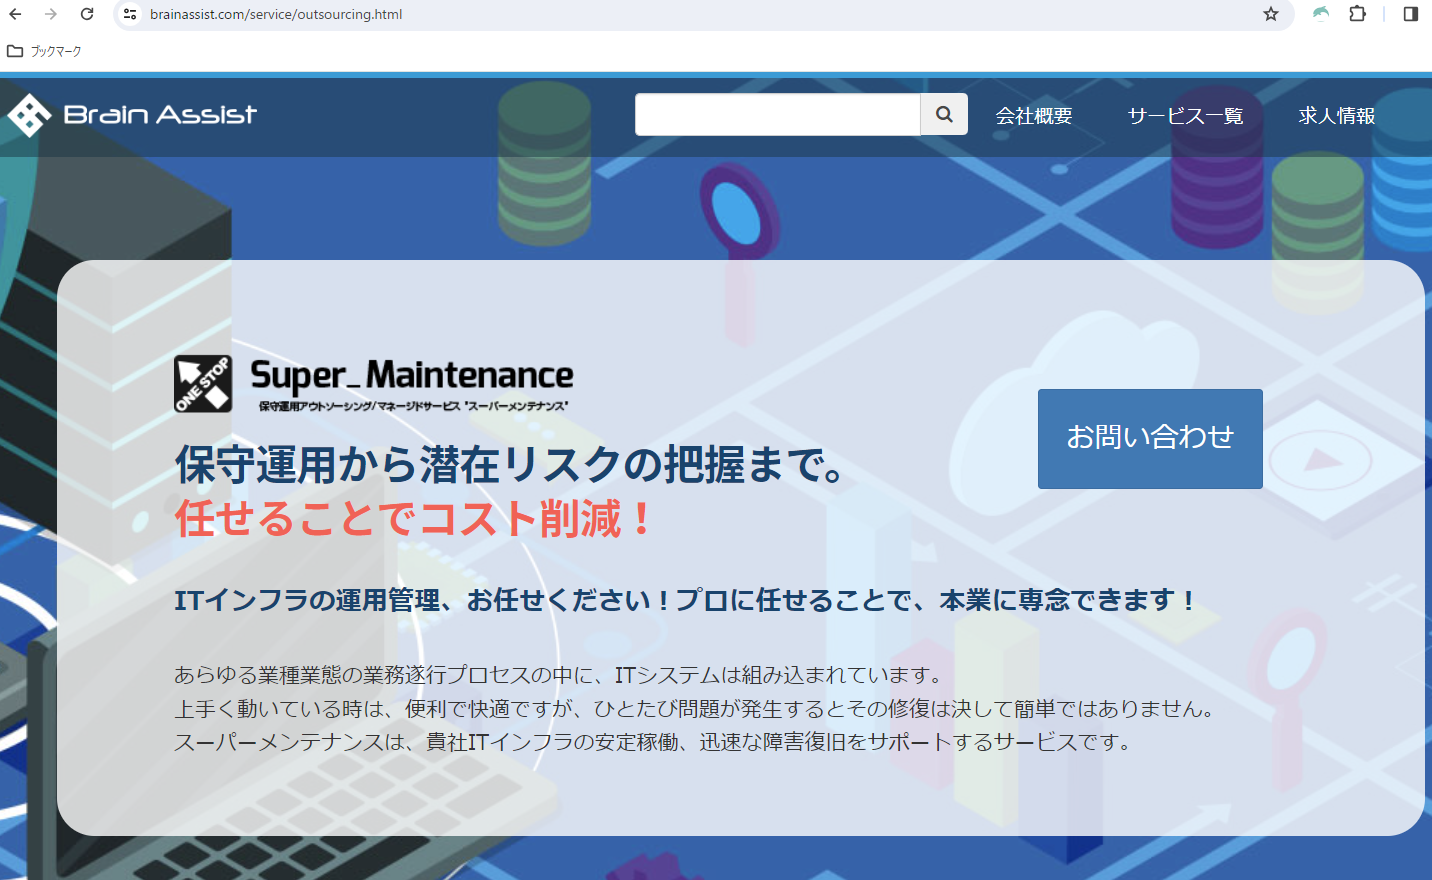Toggle the browser side panel icon
The width and height of the screenshot is (1432, 880).
(x=1411, y=14)
